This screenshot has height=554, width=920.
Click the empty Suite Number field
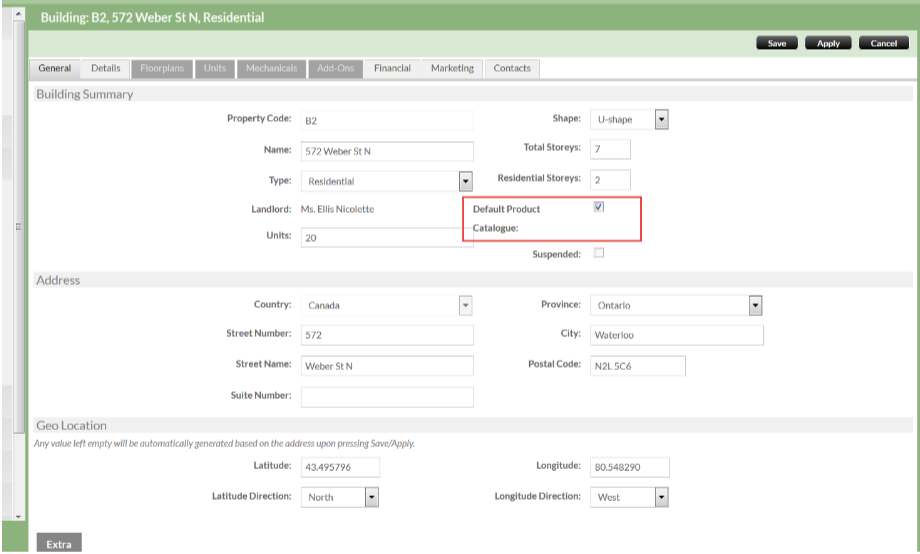386,397
